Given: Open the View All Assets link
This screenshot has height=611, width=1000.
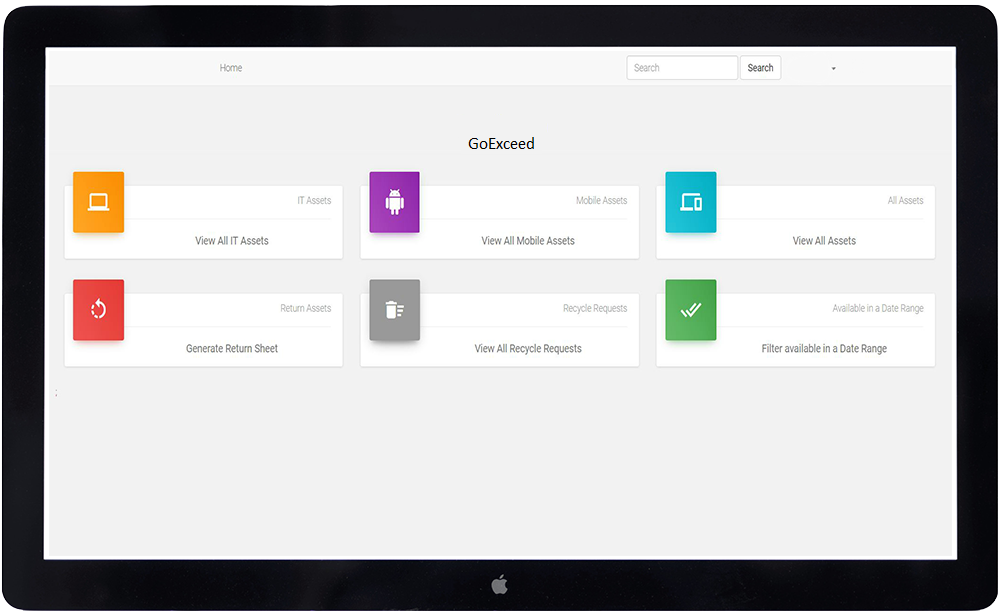Looking at the screenshot, I should pos(824,240).
